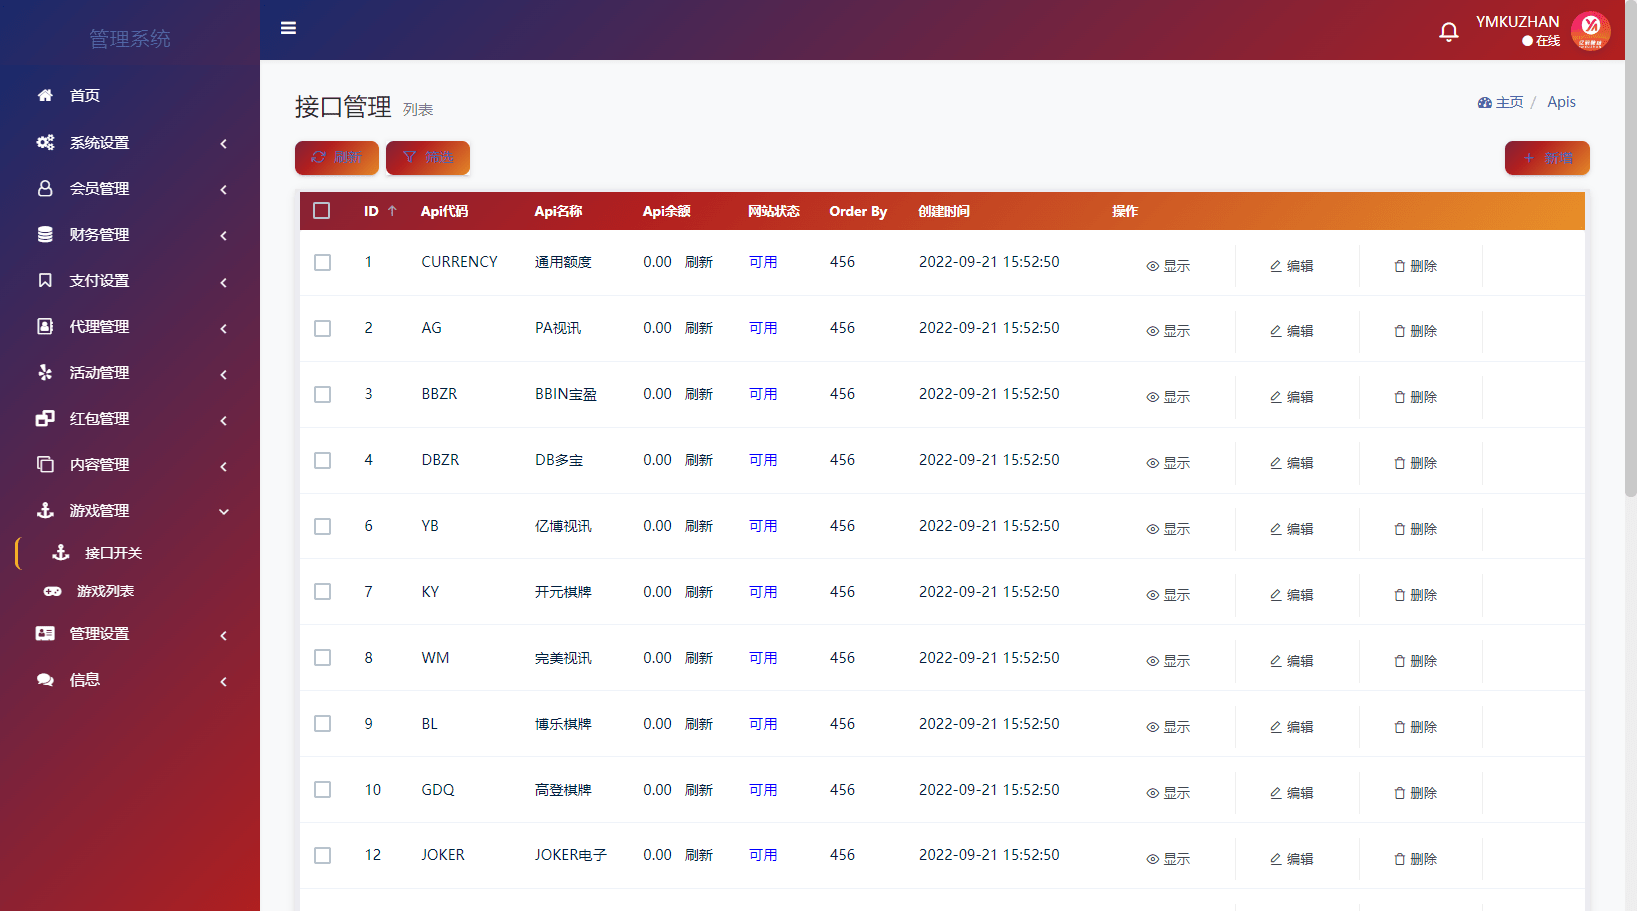Screen dimensions: 1637x911
Task: Click the page vertical scrollbar
Action: pos(1630,250)
